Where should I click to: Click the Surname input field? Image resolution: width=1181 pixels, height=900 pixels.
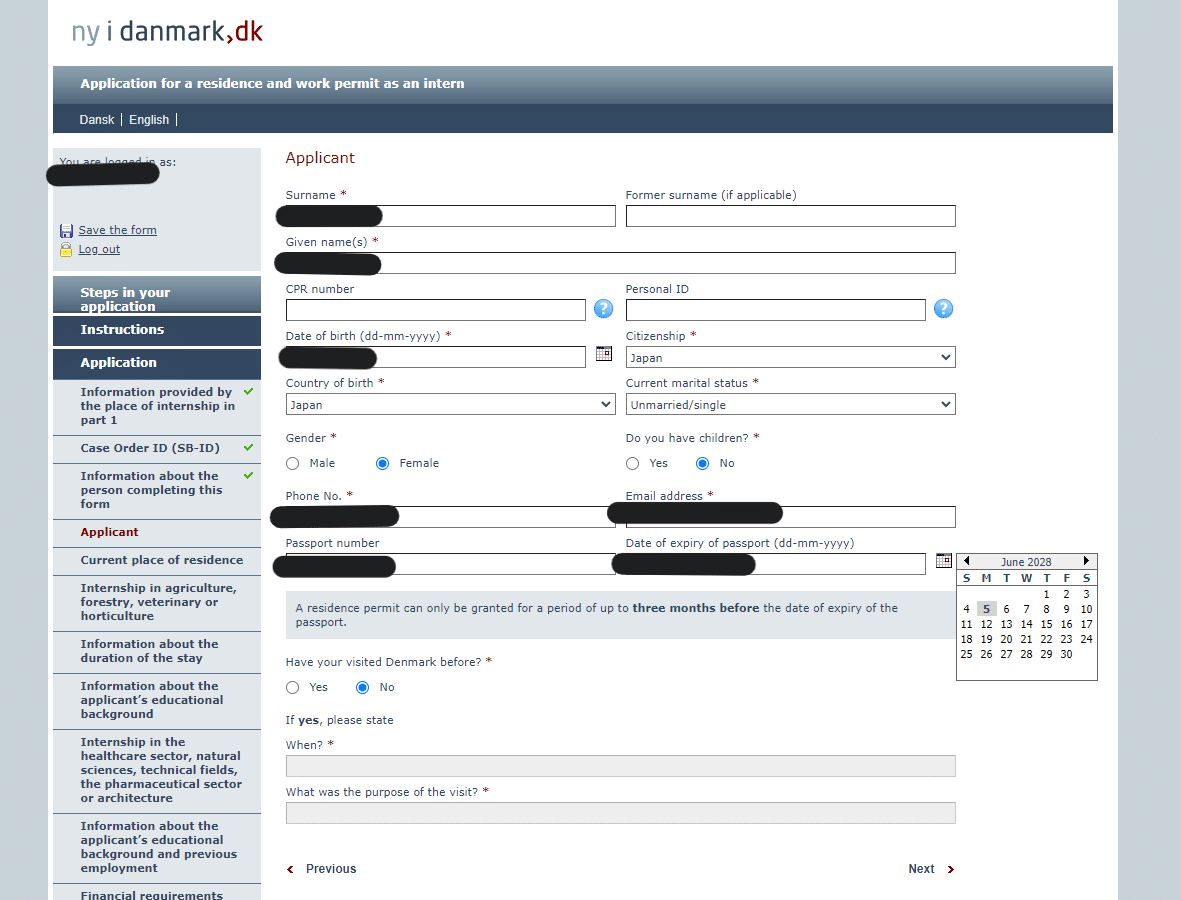(x=450, y=216)
